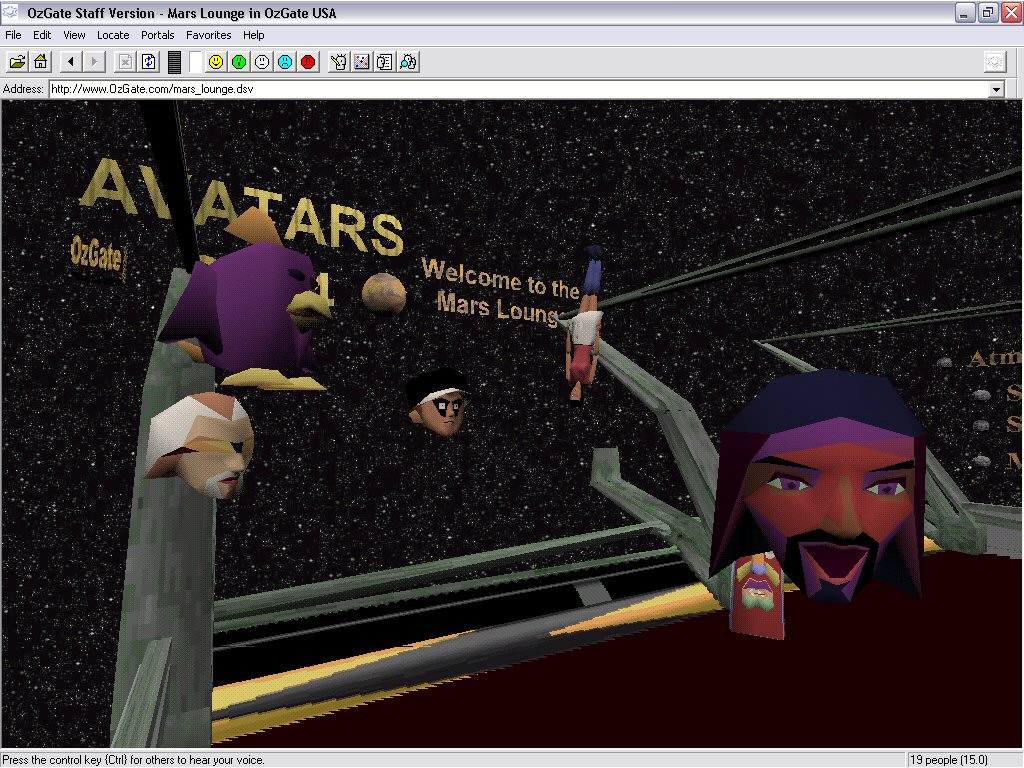Image resolution: width=1024 pixels, height=768 pixels.
Task: Open the Locate menu
Action: pyautogui.click(x=113, y=35)
